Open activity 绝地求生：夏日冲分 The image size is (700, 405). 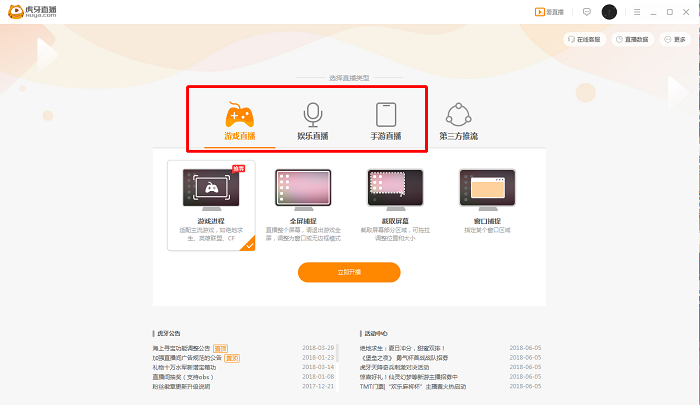[x=403, y=348]
